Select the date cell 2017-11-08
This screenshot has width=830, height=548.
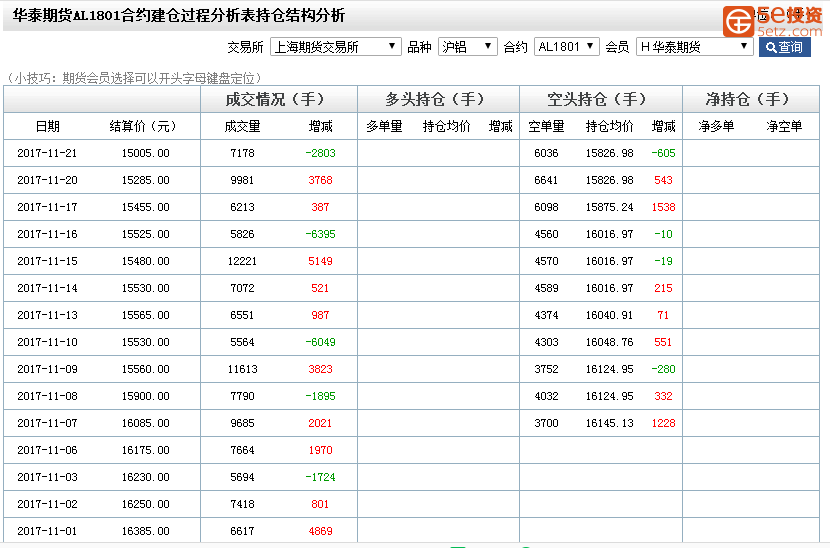[x=47, y=396]
